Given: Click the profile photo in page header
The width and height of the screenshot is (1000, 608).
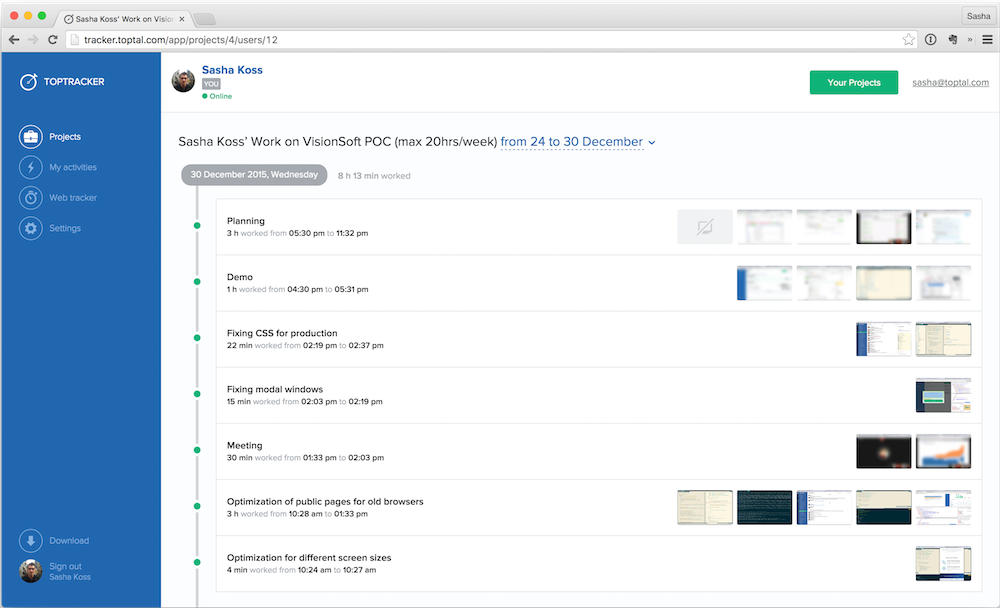Looking at the screenshot, I should tap(183, 80).
